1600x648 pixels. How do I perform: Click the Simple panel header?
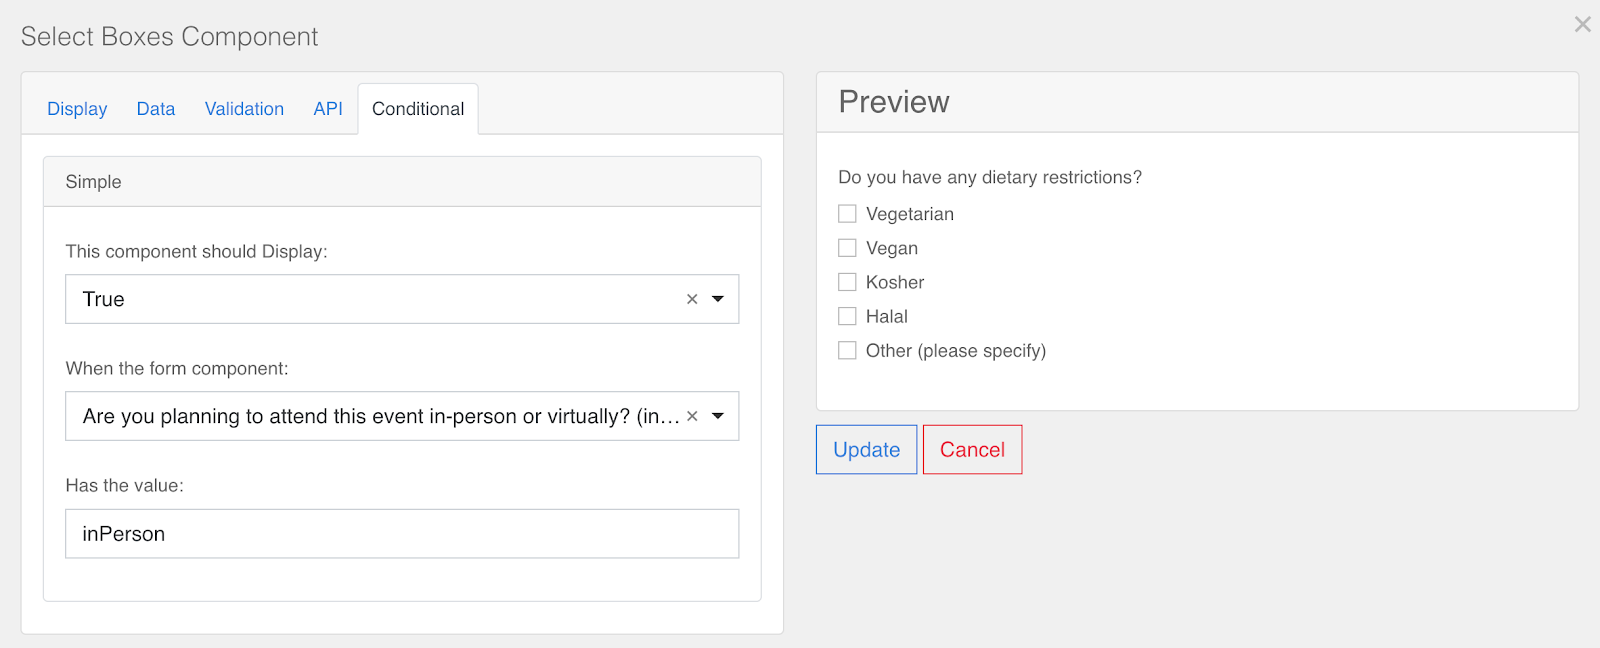[x=402, y=182]
